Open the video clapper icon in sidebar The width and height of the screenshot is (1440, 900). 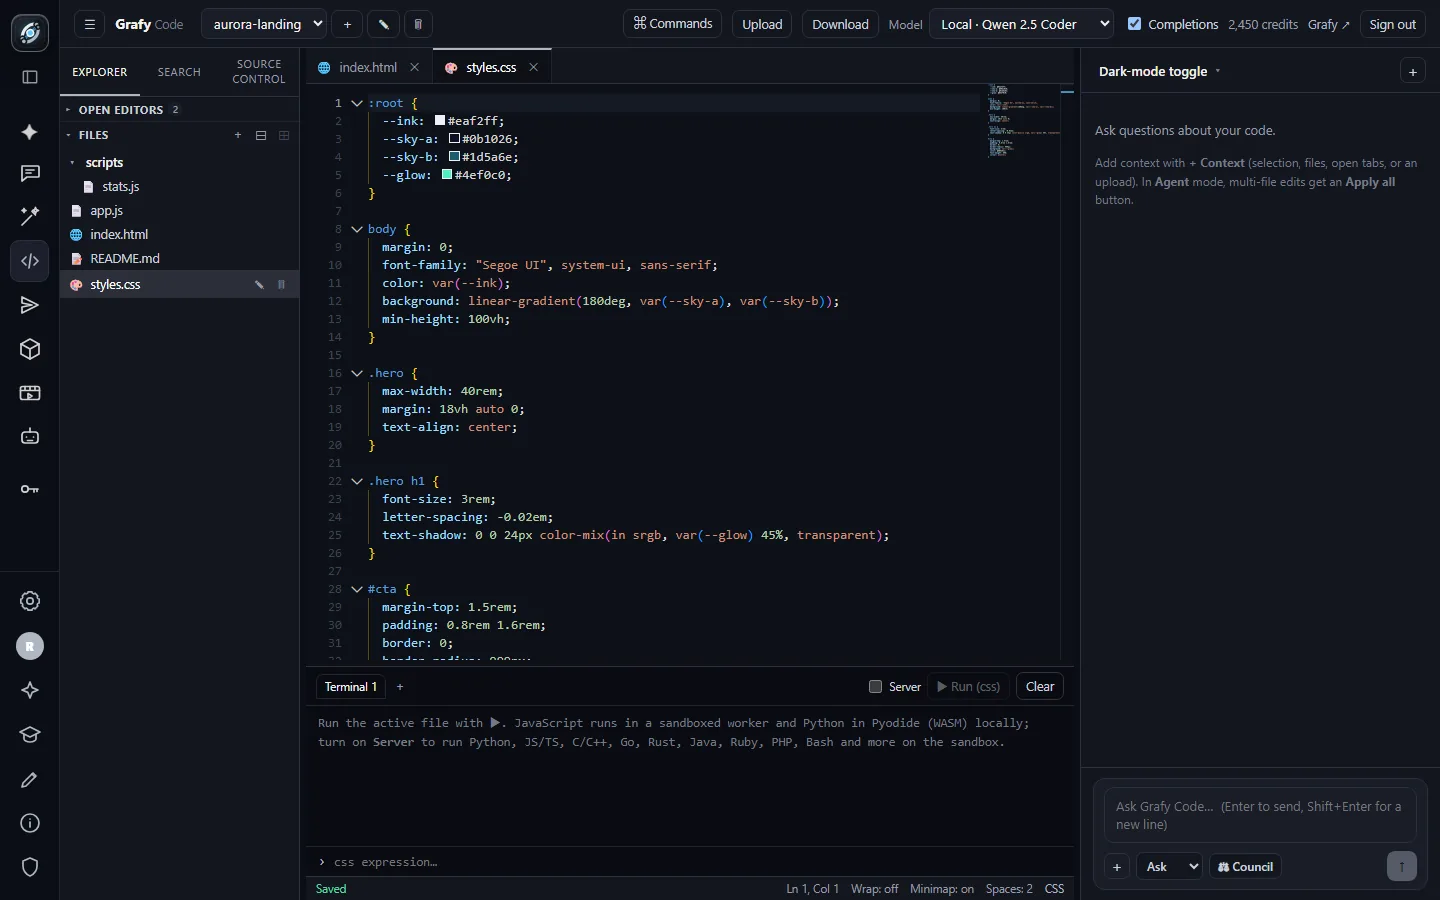(30, 393)
